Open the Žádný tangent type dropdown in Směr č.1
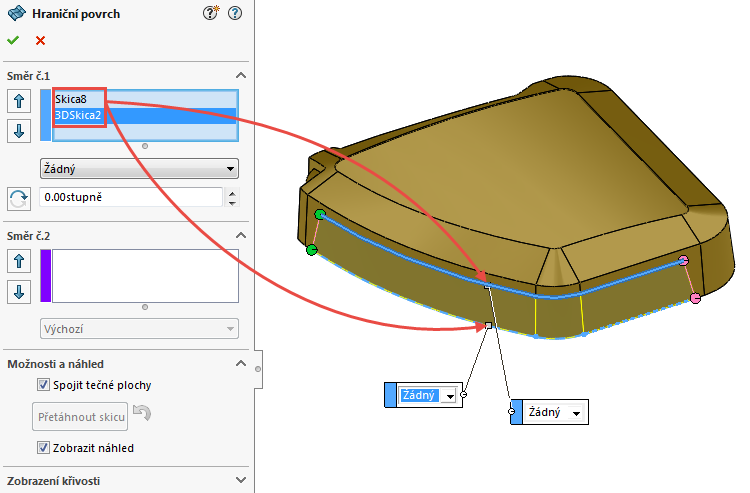The image size is (750, 493). click(x=139, y=169)
